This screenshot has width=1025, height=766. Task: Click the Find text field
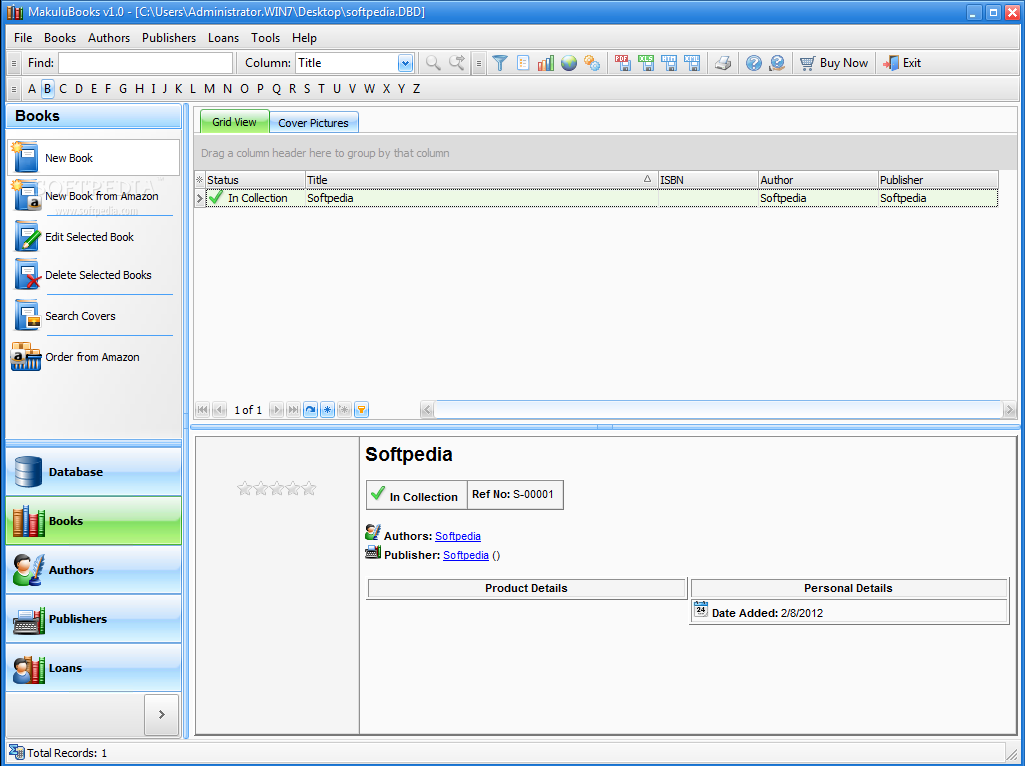pyautogui.click(x=145, y=63)
